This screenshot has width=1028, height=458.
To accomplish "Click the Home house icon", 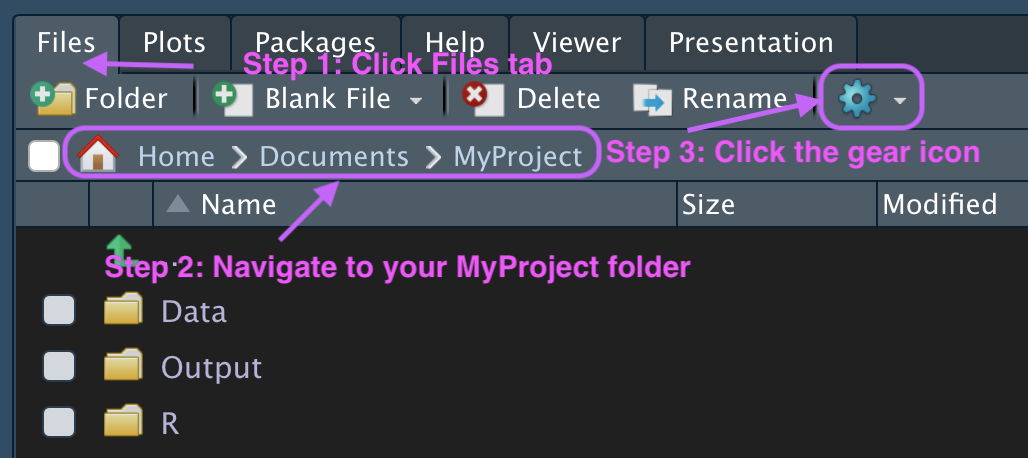I will 98,156.
